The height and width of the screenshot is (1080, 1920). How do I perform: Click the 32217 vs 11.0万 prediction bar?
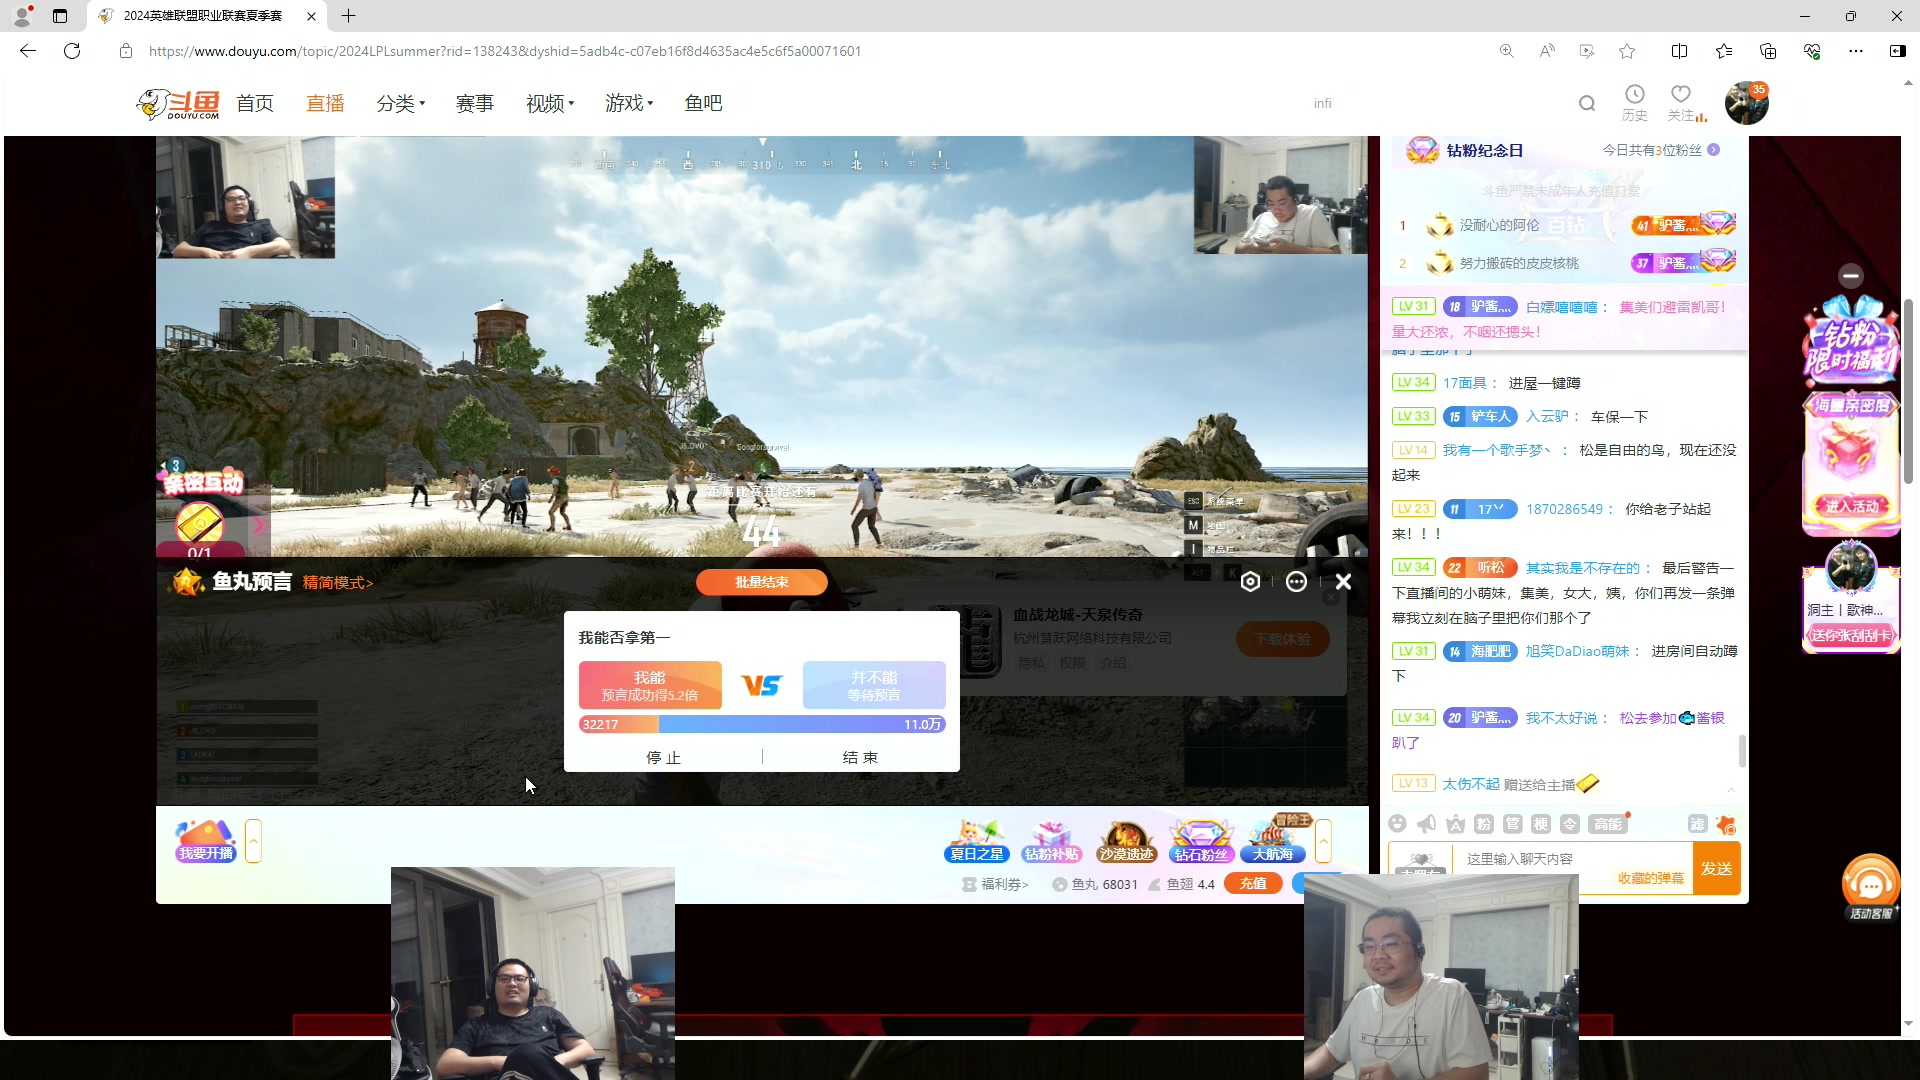click(x=762, y=724)
